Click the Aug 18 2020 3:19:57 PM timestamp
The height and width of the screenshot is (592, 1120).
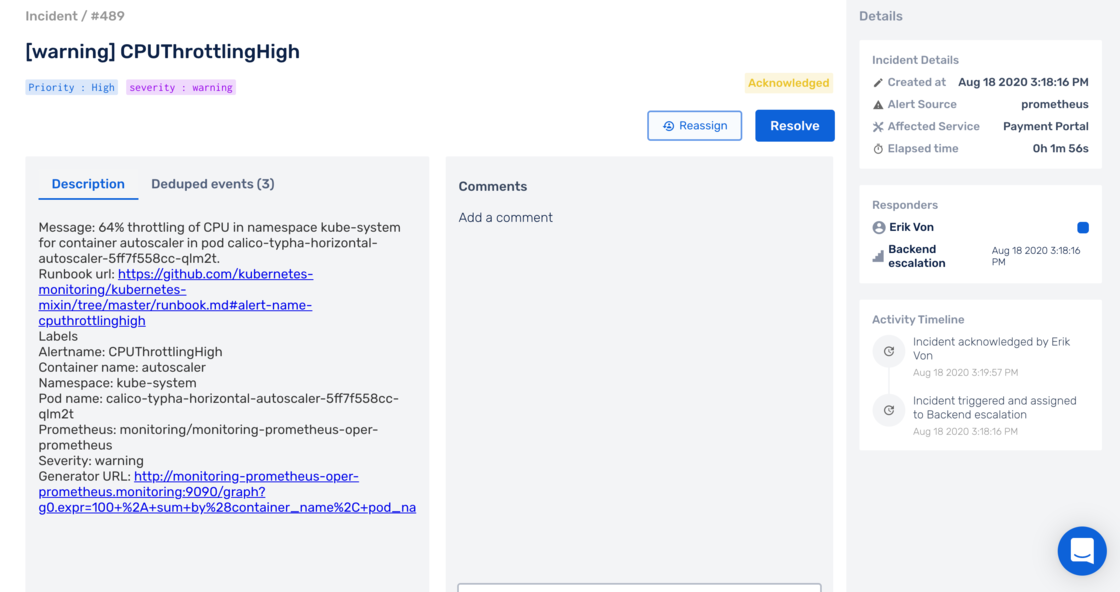966,373
